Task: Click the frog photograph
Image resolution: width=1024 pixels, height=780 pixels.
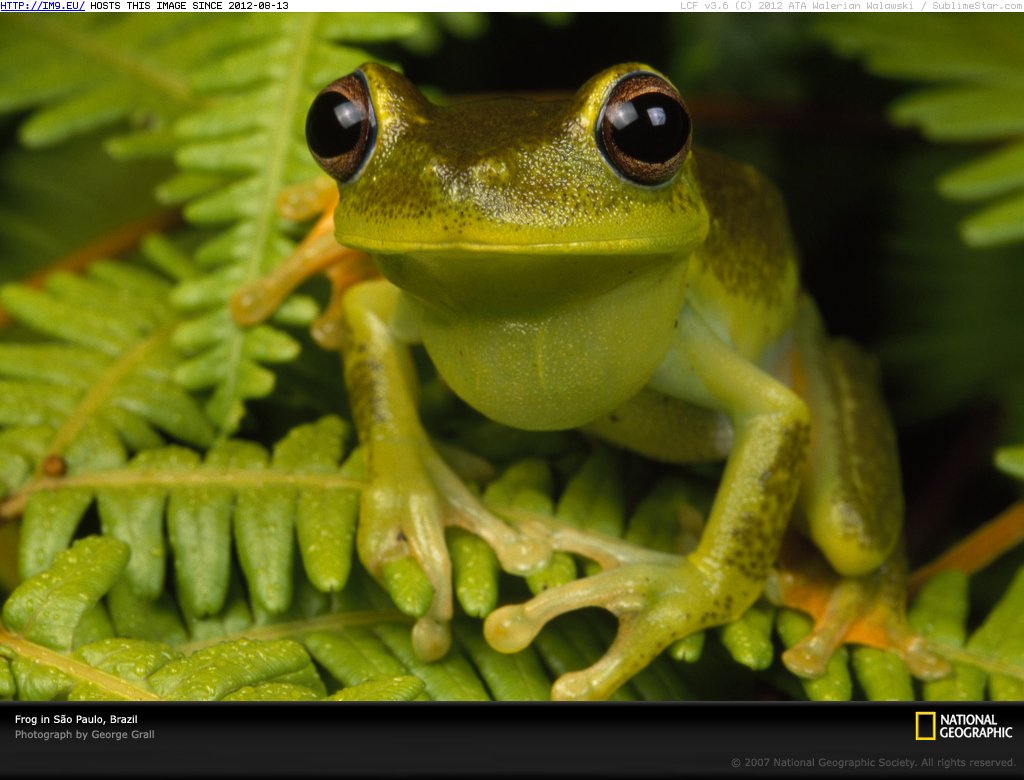Action: pos(512,357)
